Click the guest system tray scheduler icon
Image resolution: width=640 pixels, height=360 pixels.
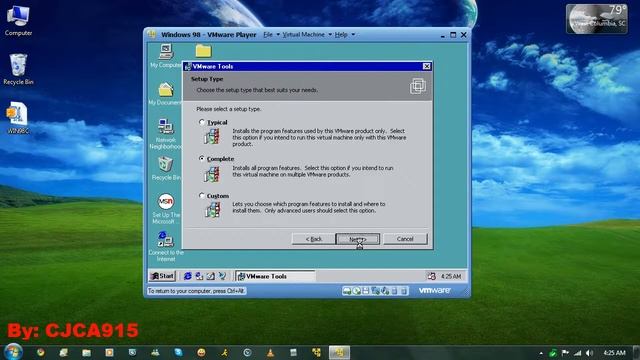click(431, 276)
